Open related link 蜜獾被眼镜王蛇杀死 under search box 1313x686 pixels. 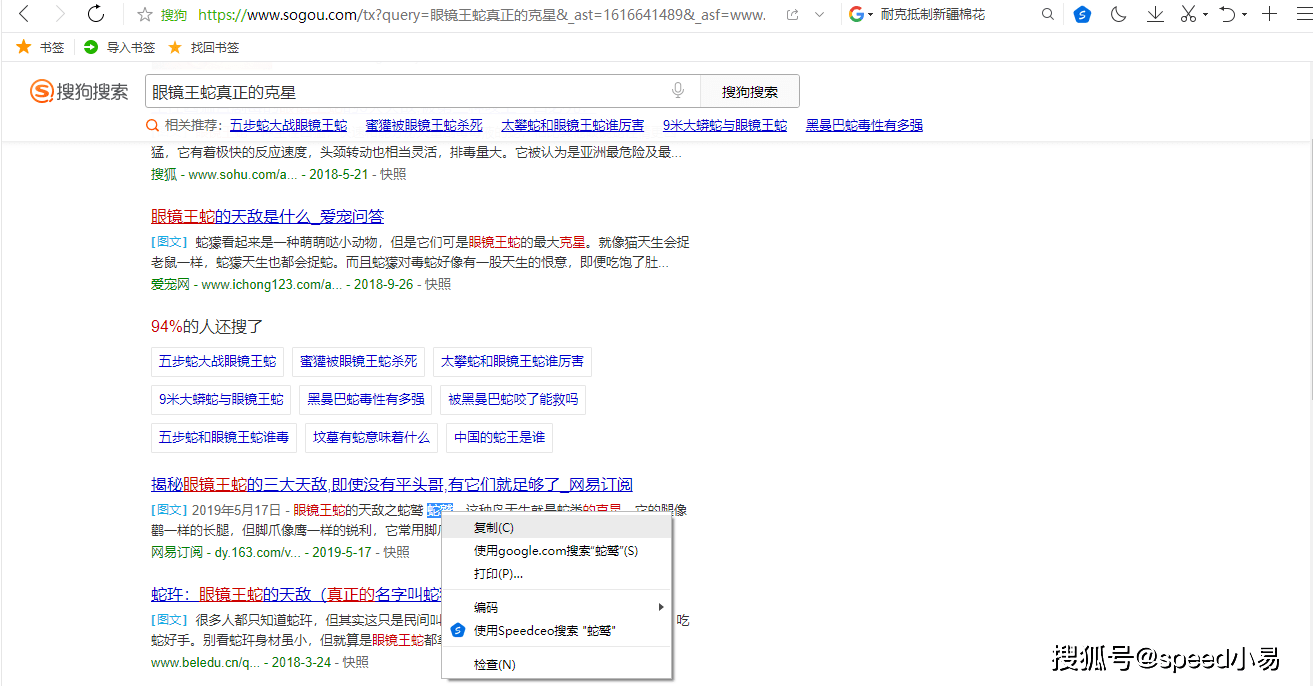point(424,125)
